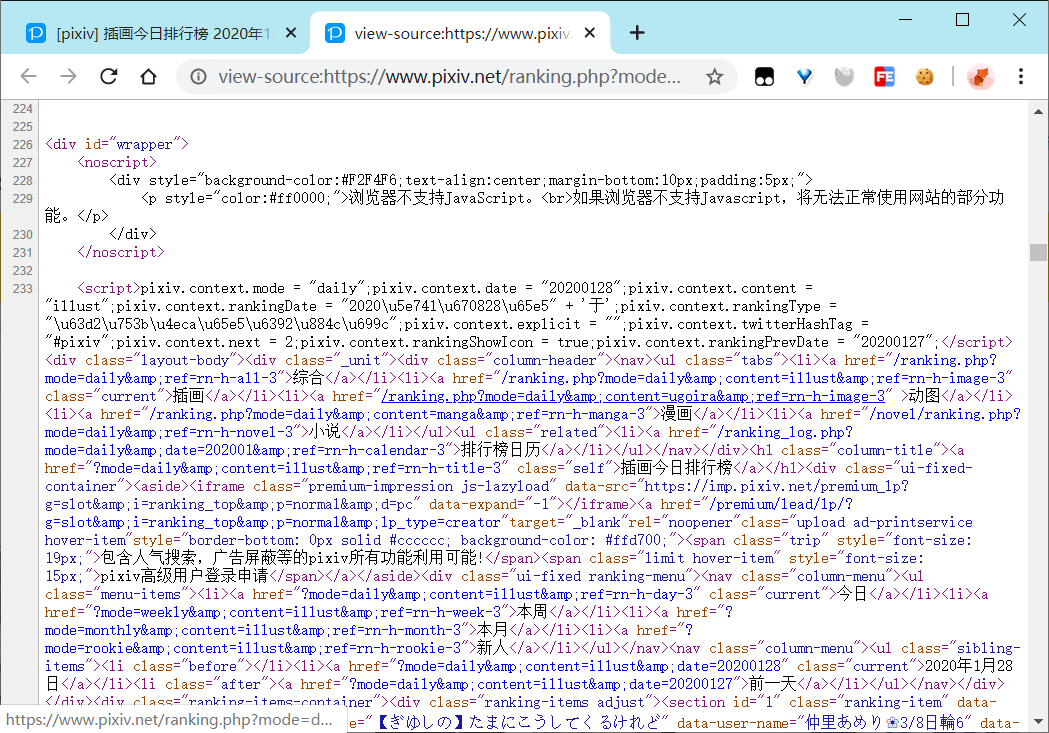Screen dimensions: 1049x733
Task: Open the imp.pixiv.net premium_lp data-src link
Action: [x=477, y=495]
